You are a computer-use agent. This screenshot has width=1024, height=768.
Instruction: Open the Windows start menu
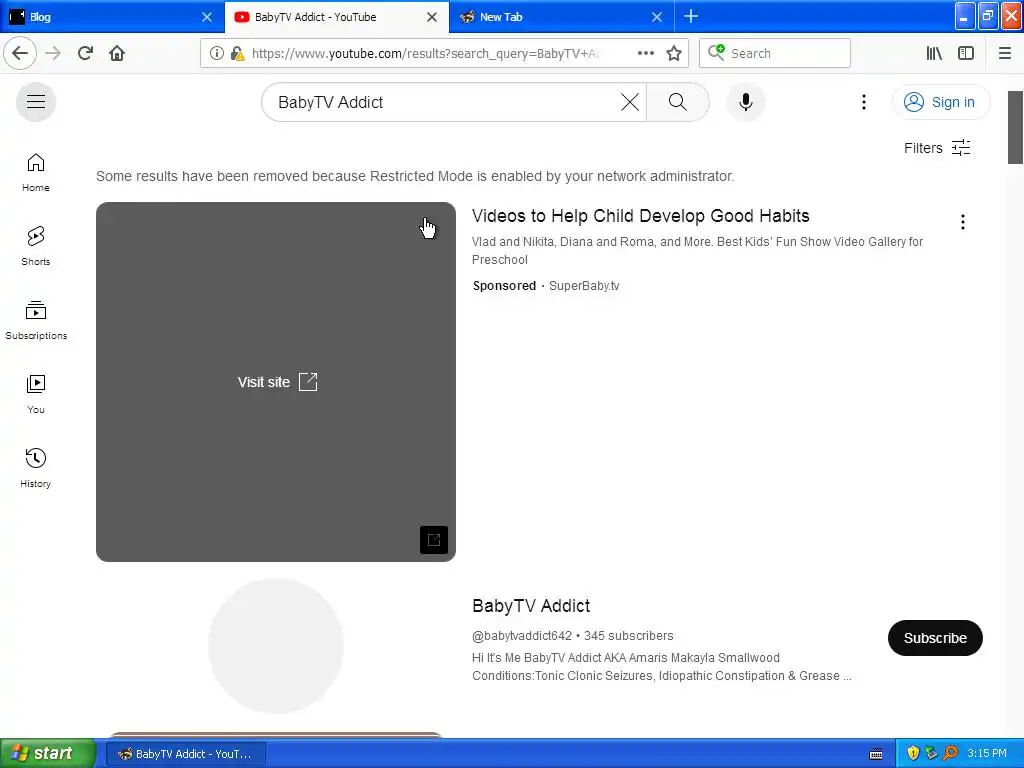tap(47, 753)
